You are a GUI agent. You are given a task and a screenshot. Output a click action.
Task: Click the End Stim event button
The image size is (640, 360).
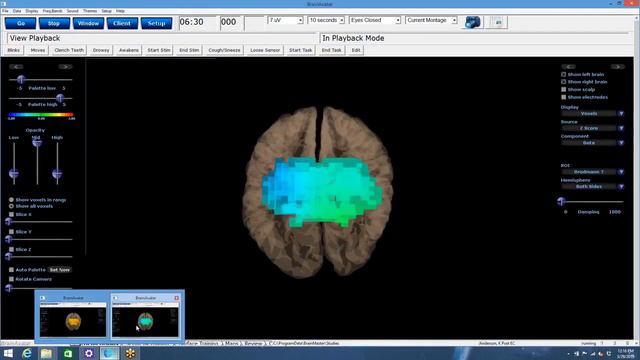[x=189, y=50]
